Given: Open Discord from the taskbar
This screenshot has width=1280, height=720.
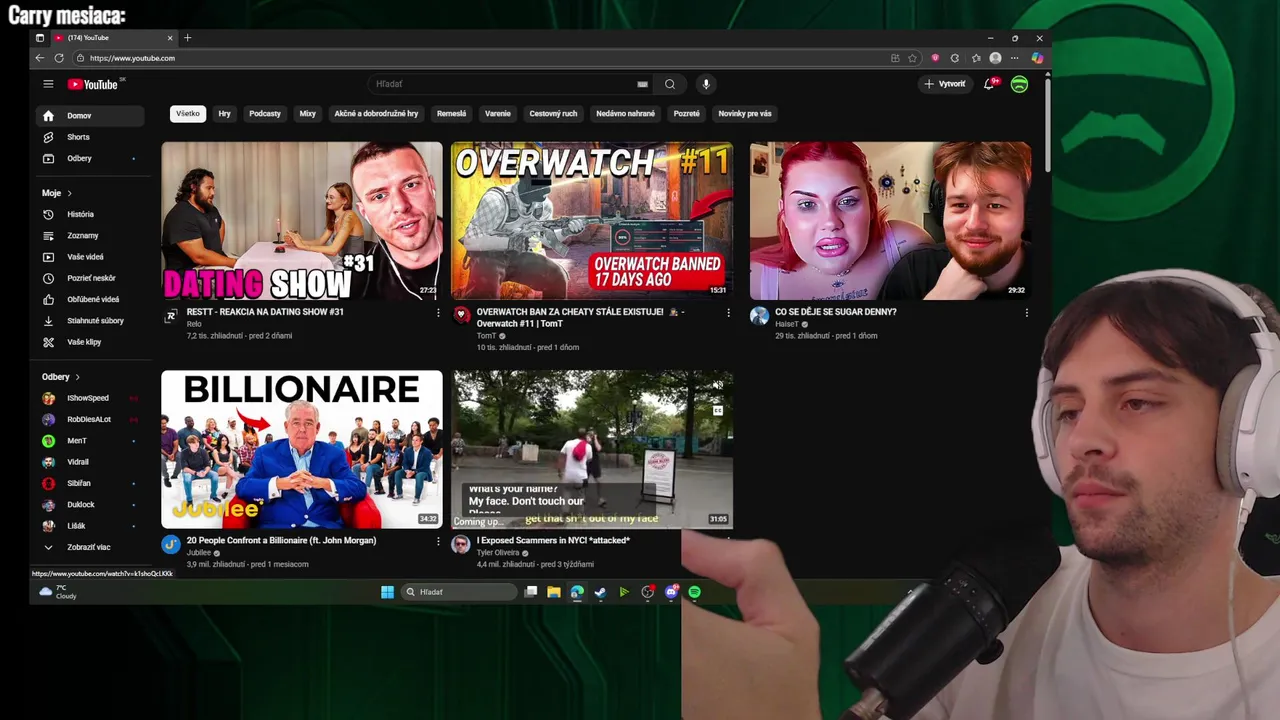Looking at the screenshot, I should point(671,592).
